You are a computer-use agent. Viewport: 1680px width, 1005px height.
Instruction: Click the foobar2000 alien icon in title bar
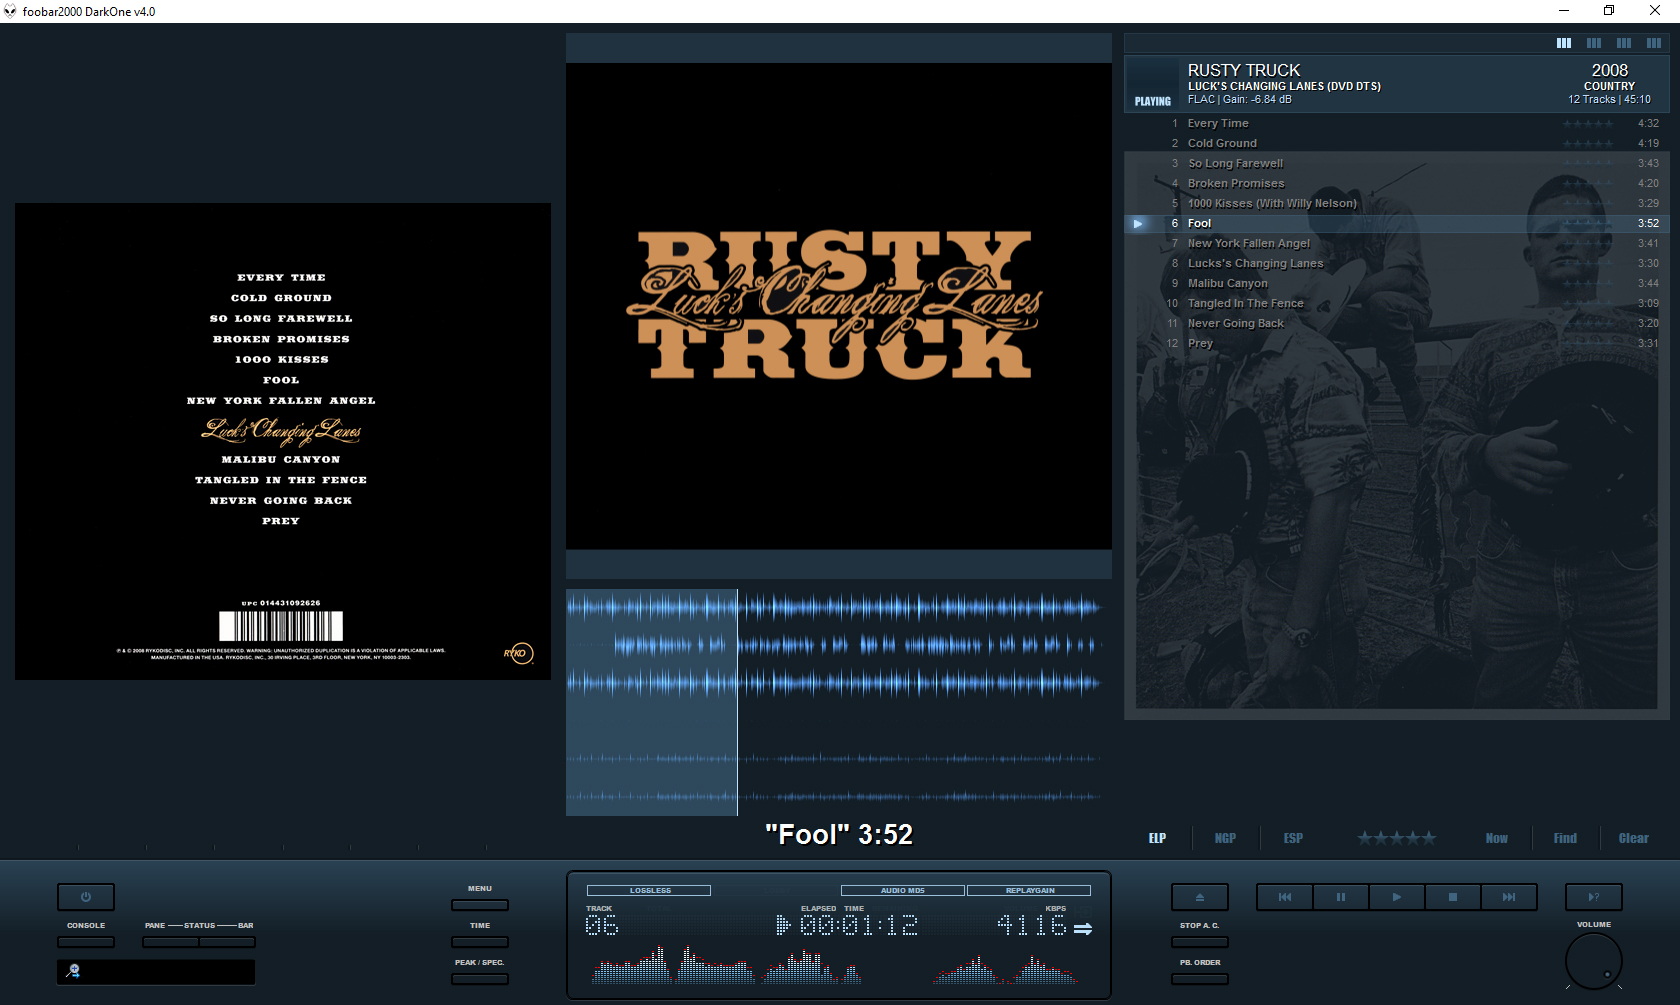tap(10, 11)
